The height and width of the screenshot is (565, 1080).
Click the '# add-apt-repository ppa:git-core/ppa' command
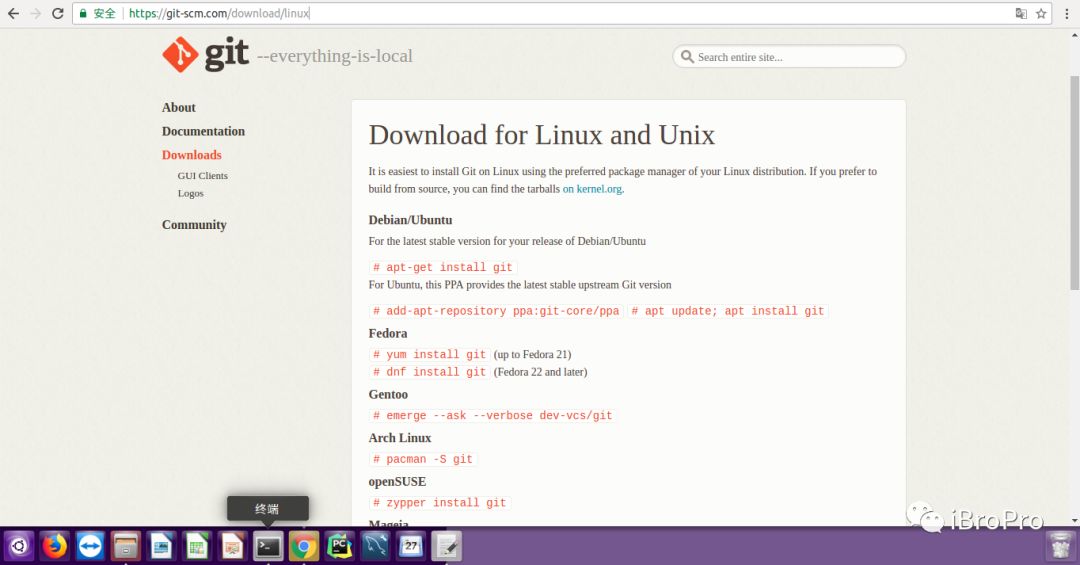[x=496, y=311]
